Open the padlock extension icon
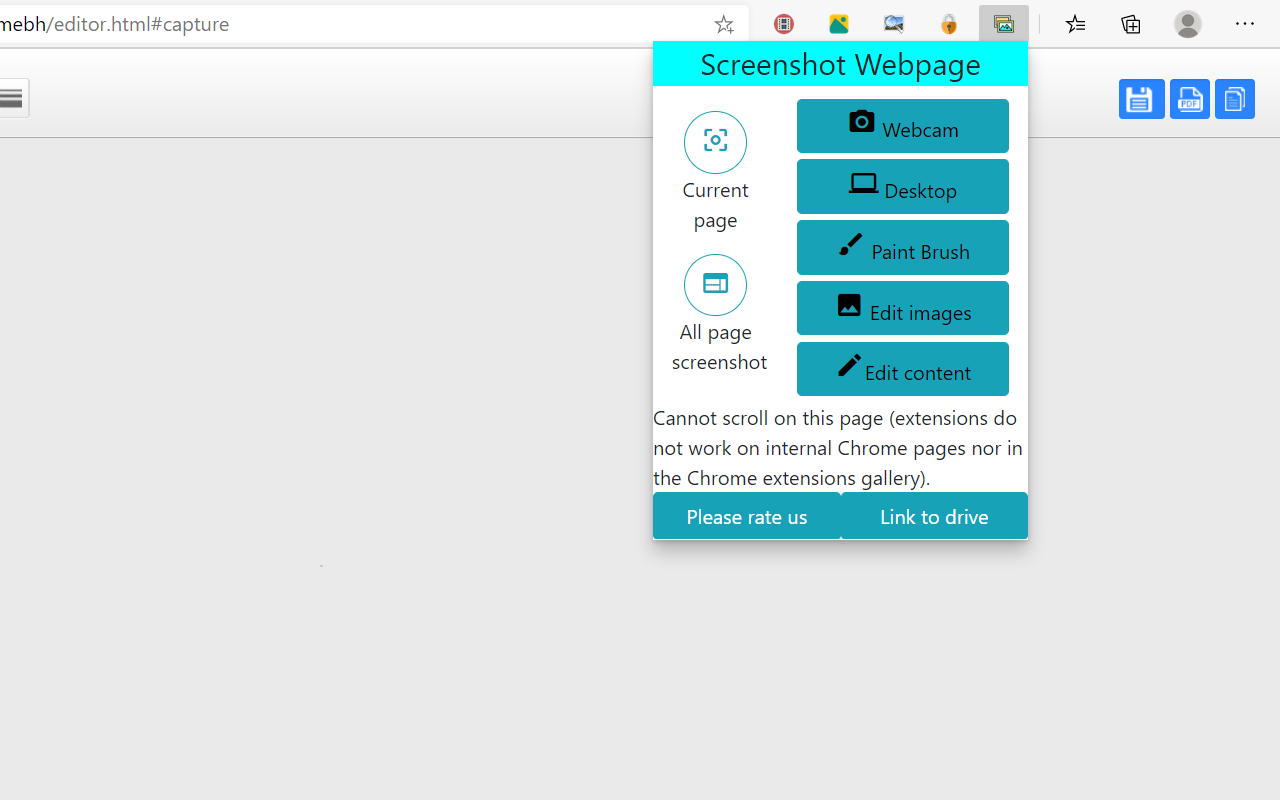Screen dimensions: 1280x800 [x=949, y=24]
